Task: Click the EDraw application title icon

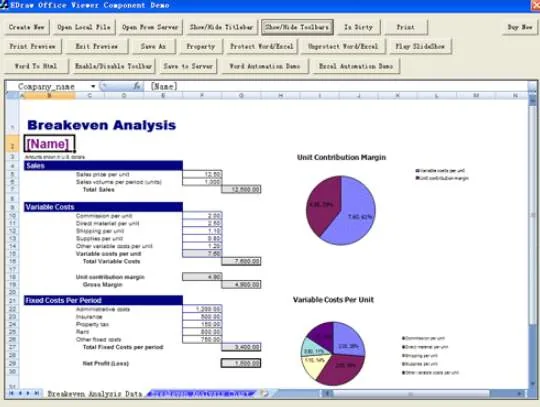Action: (4, 5)
